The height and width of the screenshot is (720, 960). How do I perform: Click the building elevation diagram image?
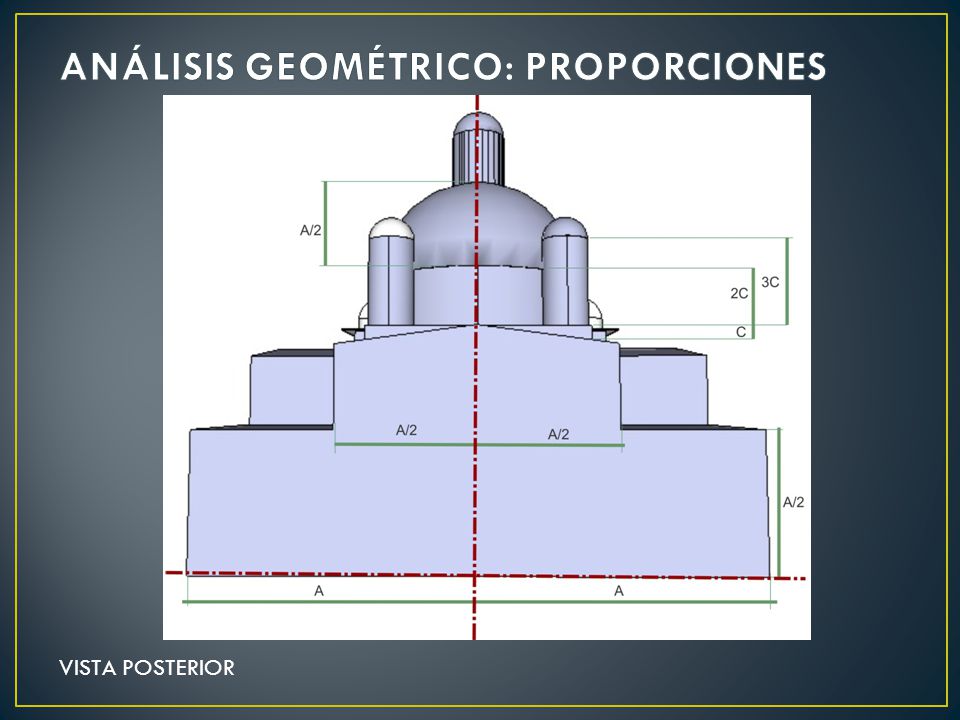click(487, 367)
